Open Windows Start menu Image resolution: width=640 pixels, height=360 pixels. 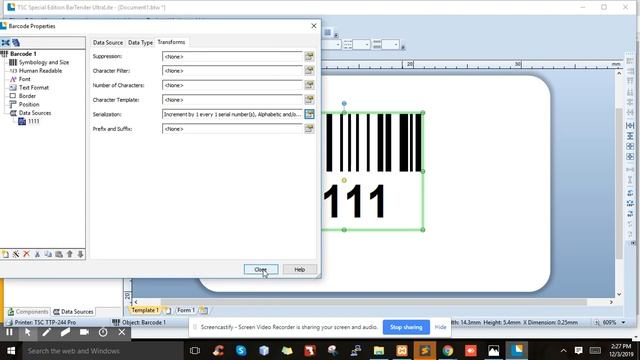11,351
